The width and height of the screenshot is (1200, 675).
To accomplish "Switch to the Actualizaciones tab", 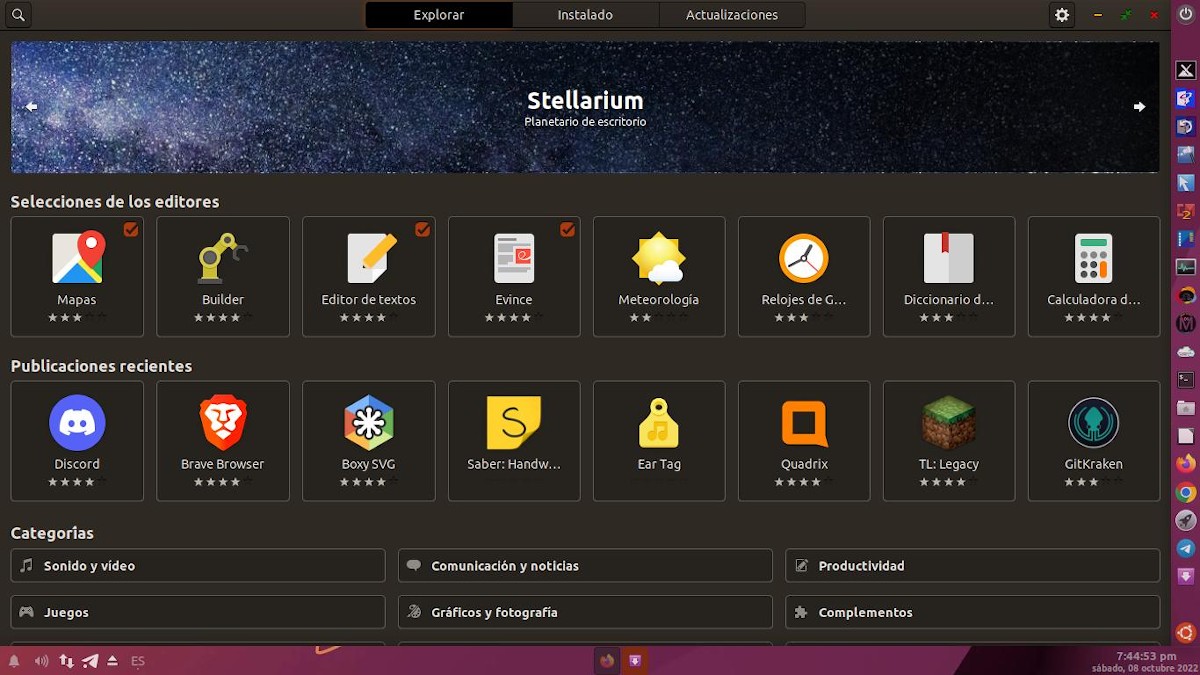I will (732, 15).
